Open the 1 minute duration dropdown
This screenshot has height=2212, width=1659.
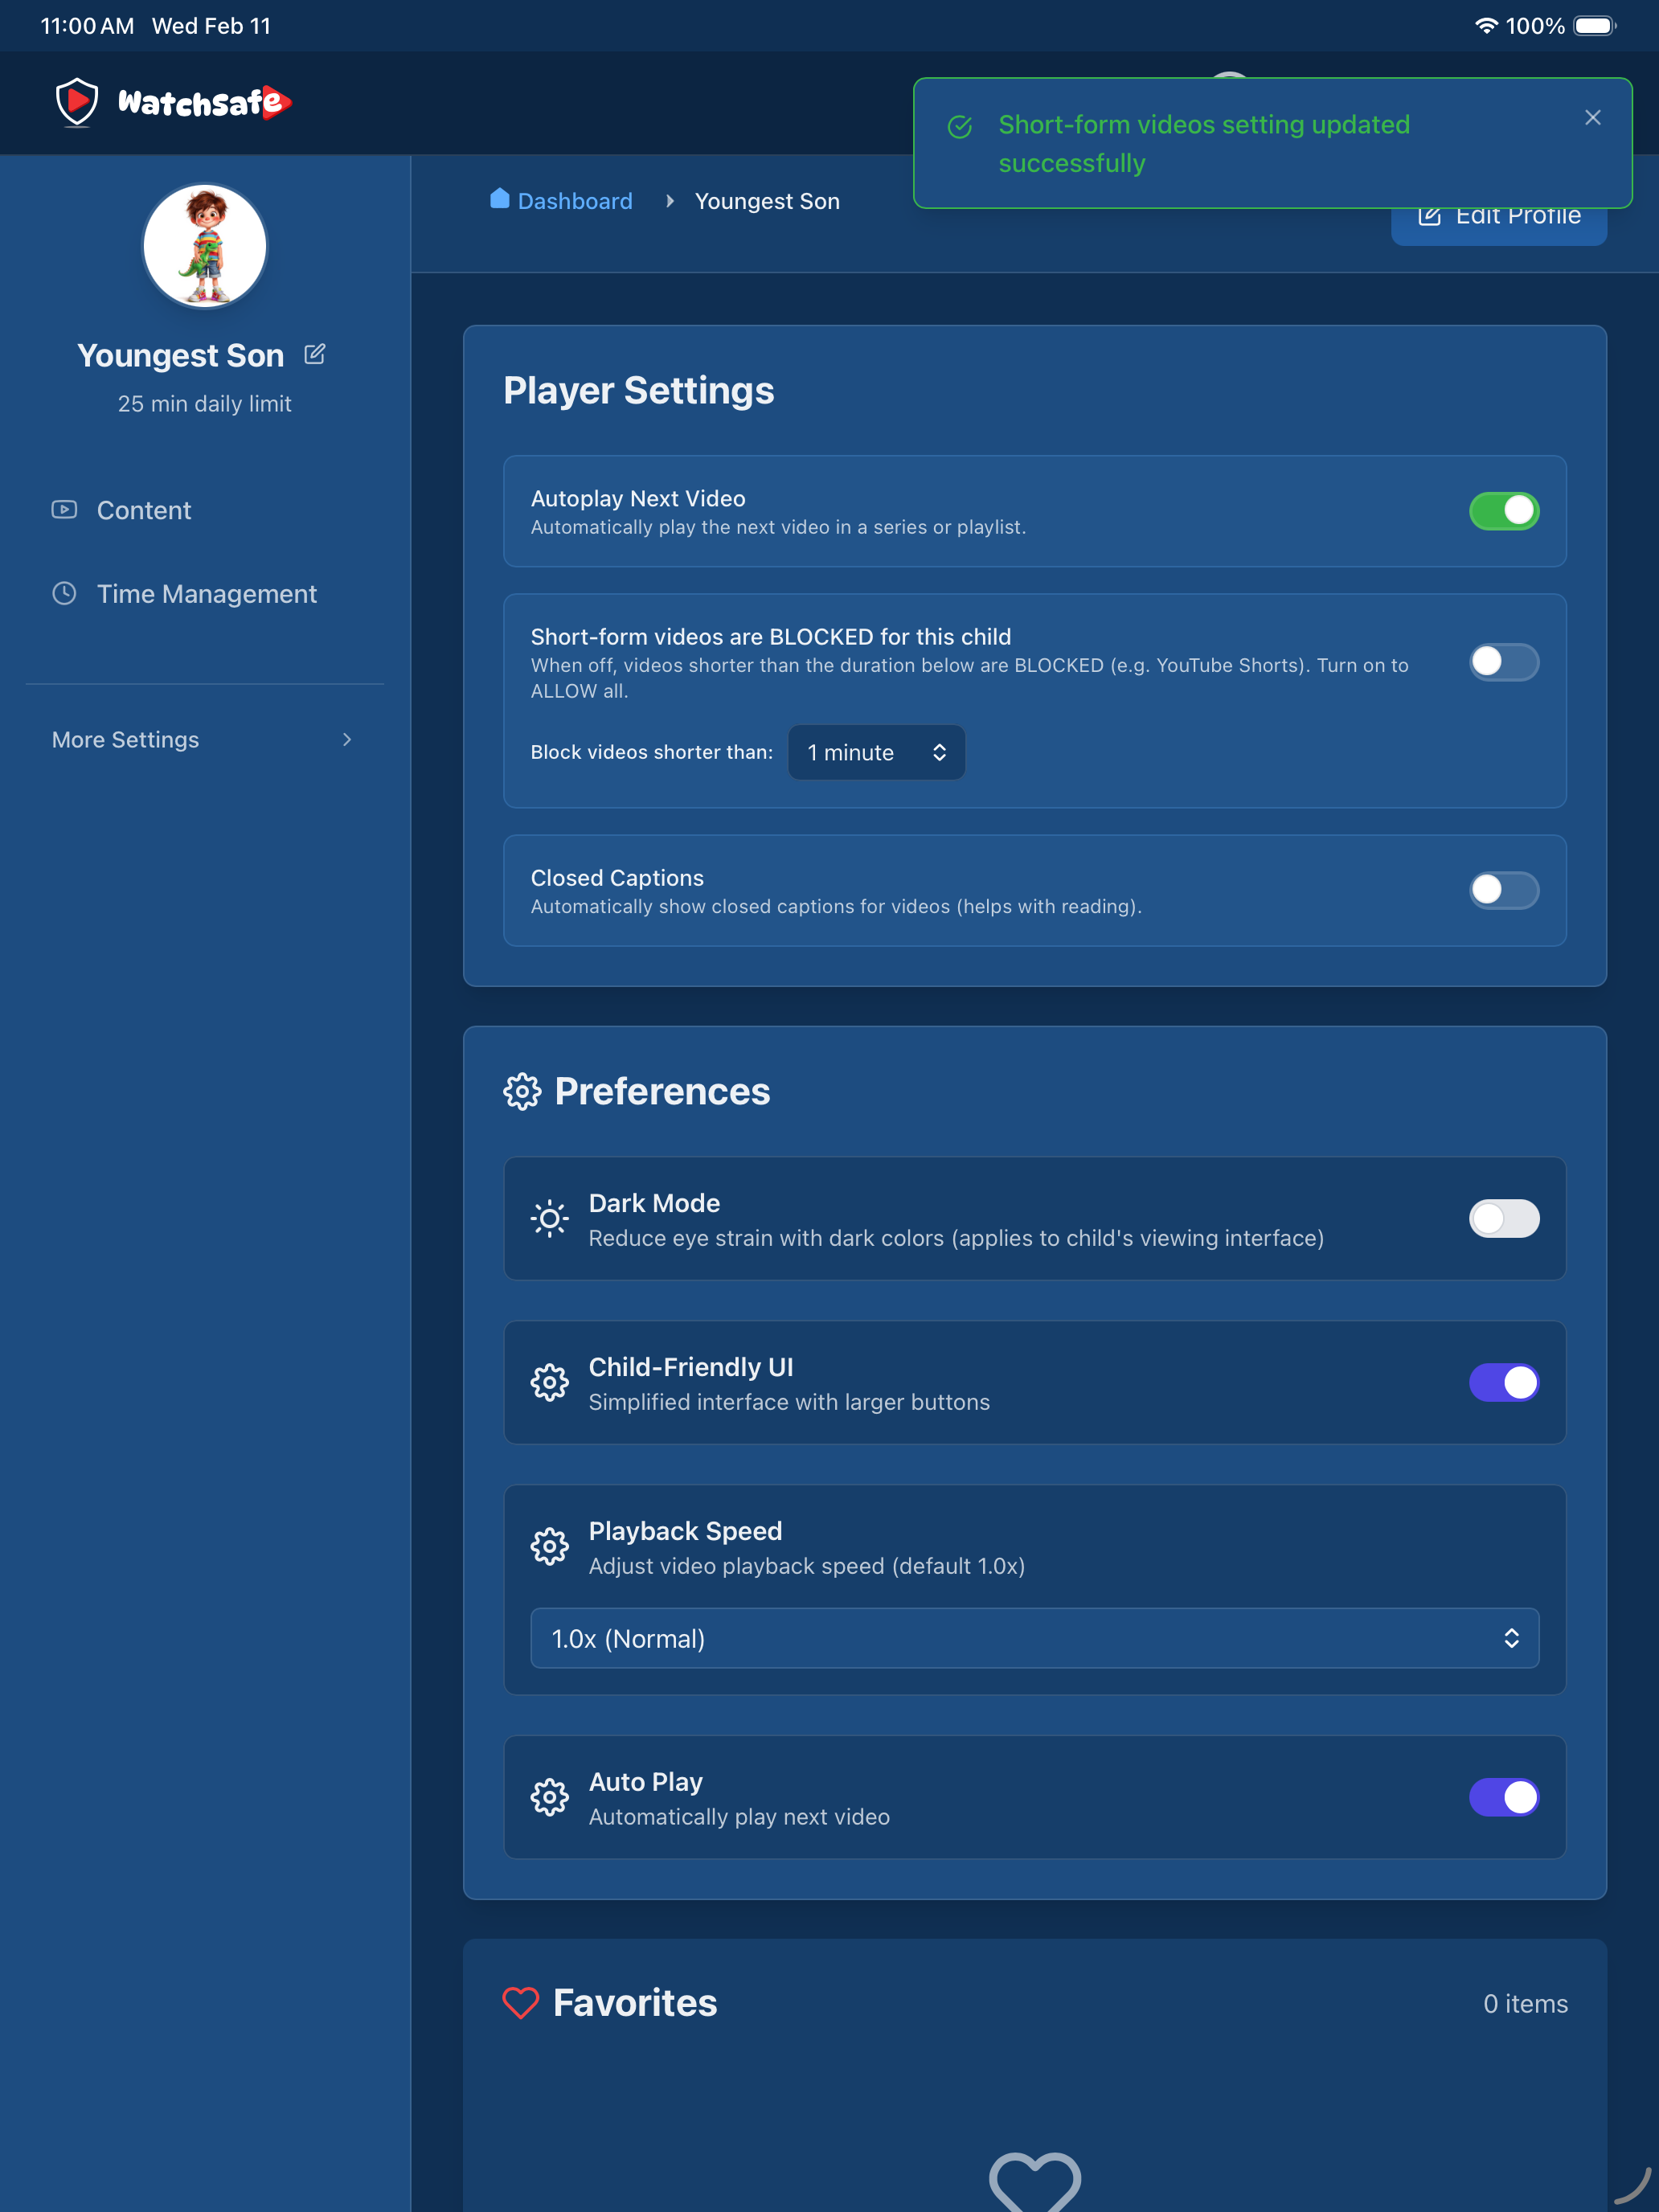click(877, 752)
